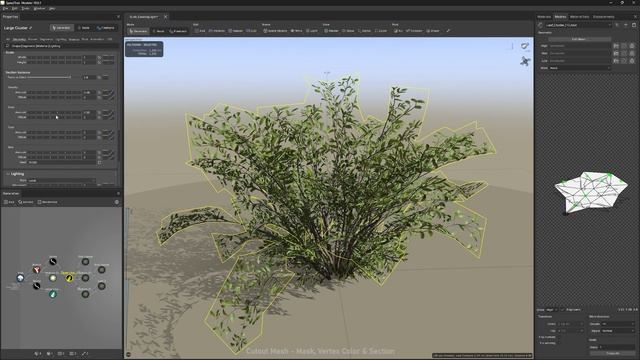Image resolution: width=640 pixels, height=360 pixels.
Task: Click the wrench icon in viewport toolbar
Action: click(448, 31)
